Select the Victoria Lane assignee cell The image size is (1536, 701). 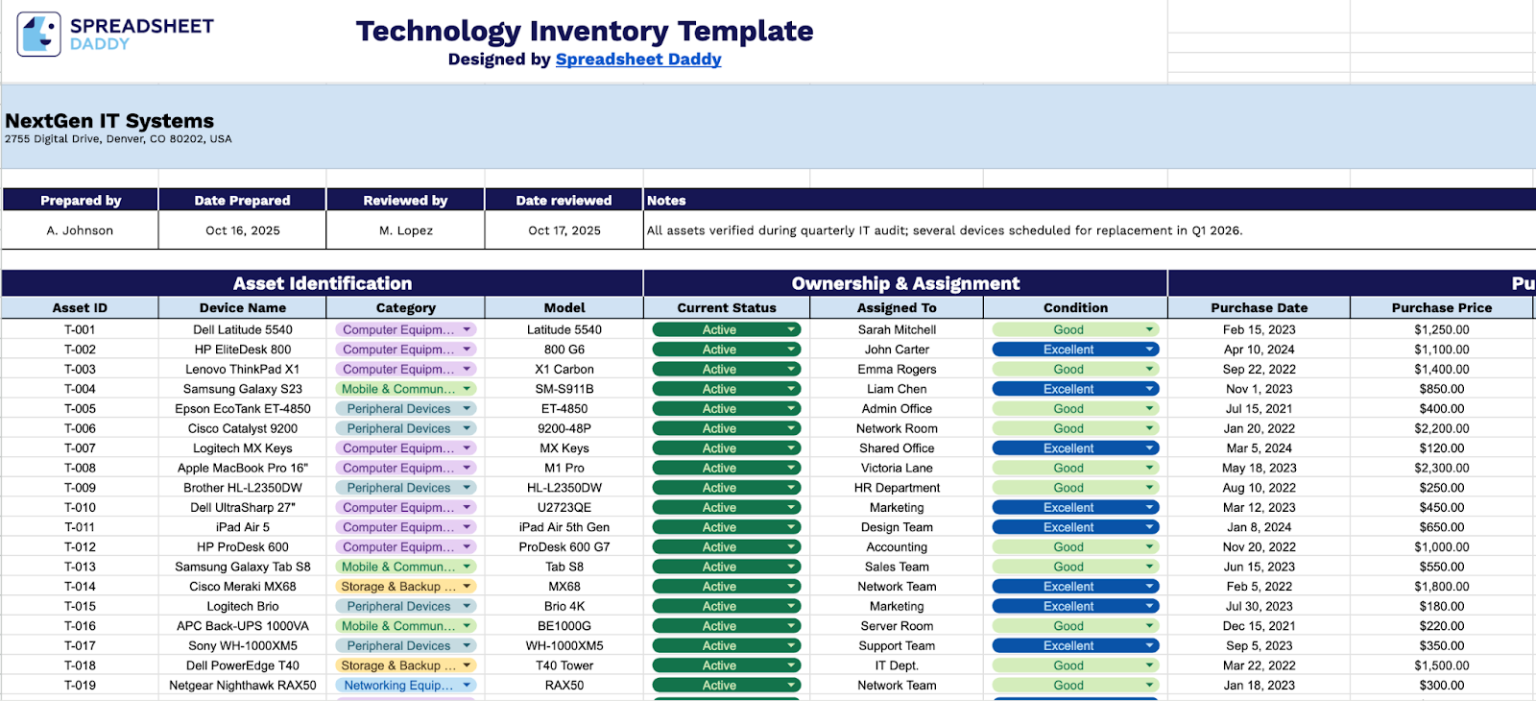click(897, 467)
